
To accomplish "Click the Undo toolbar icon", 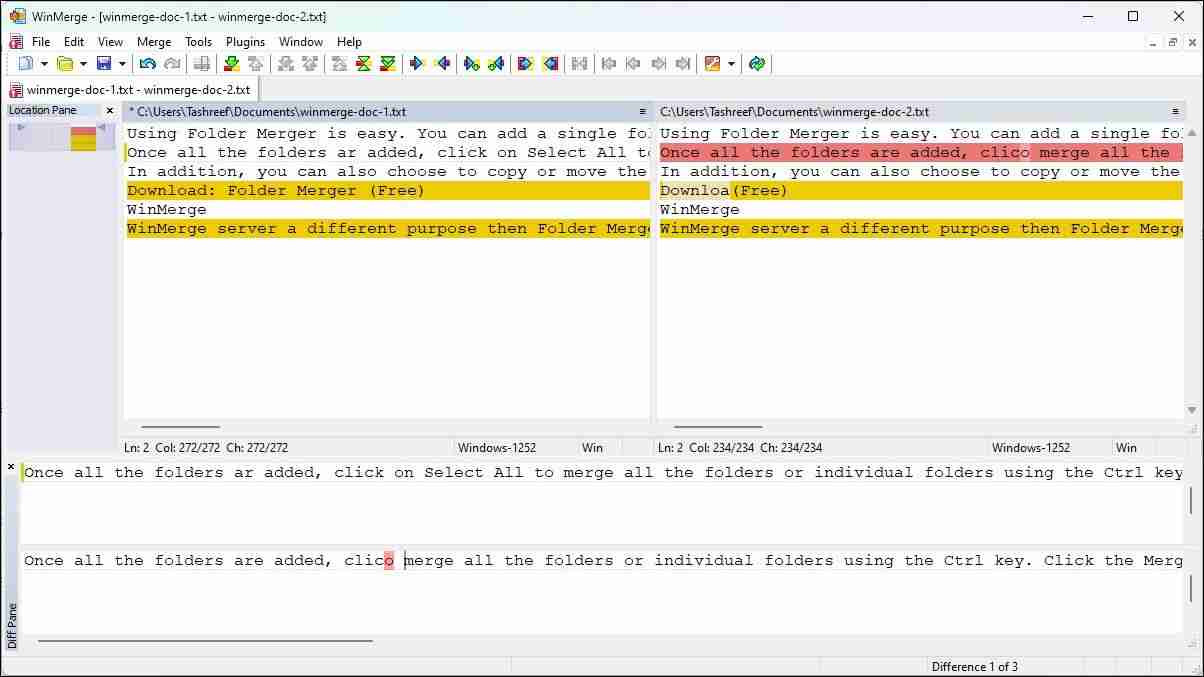I will [148, 64].
